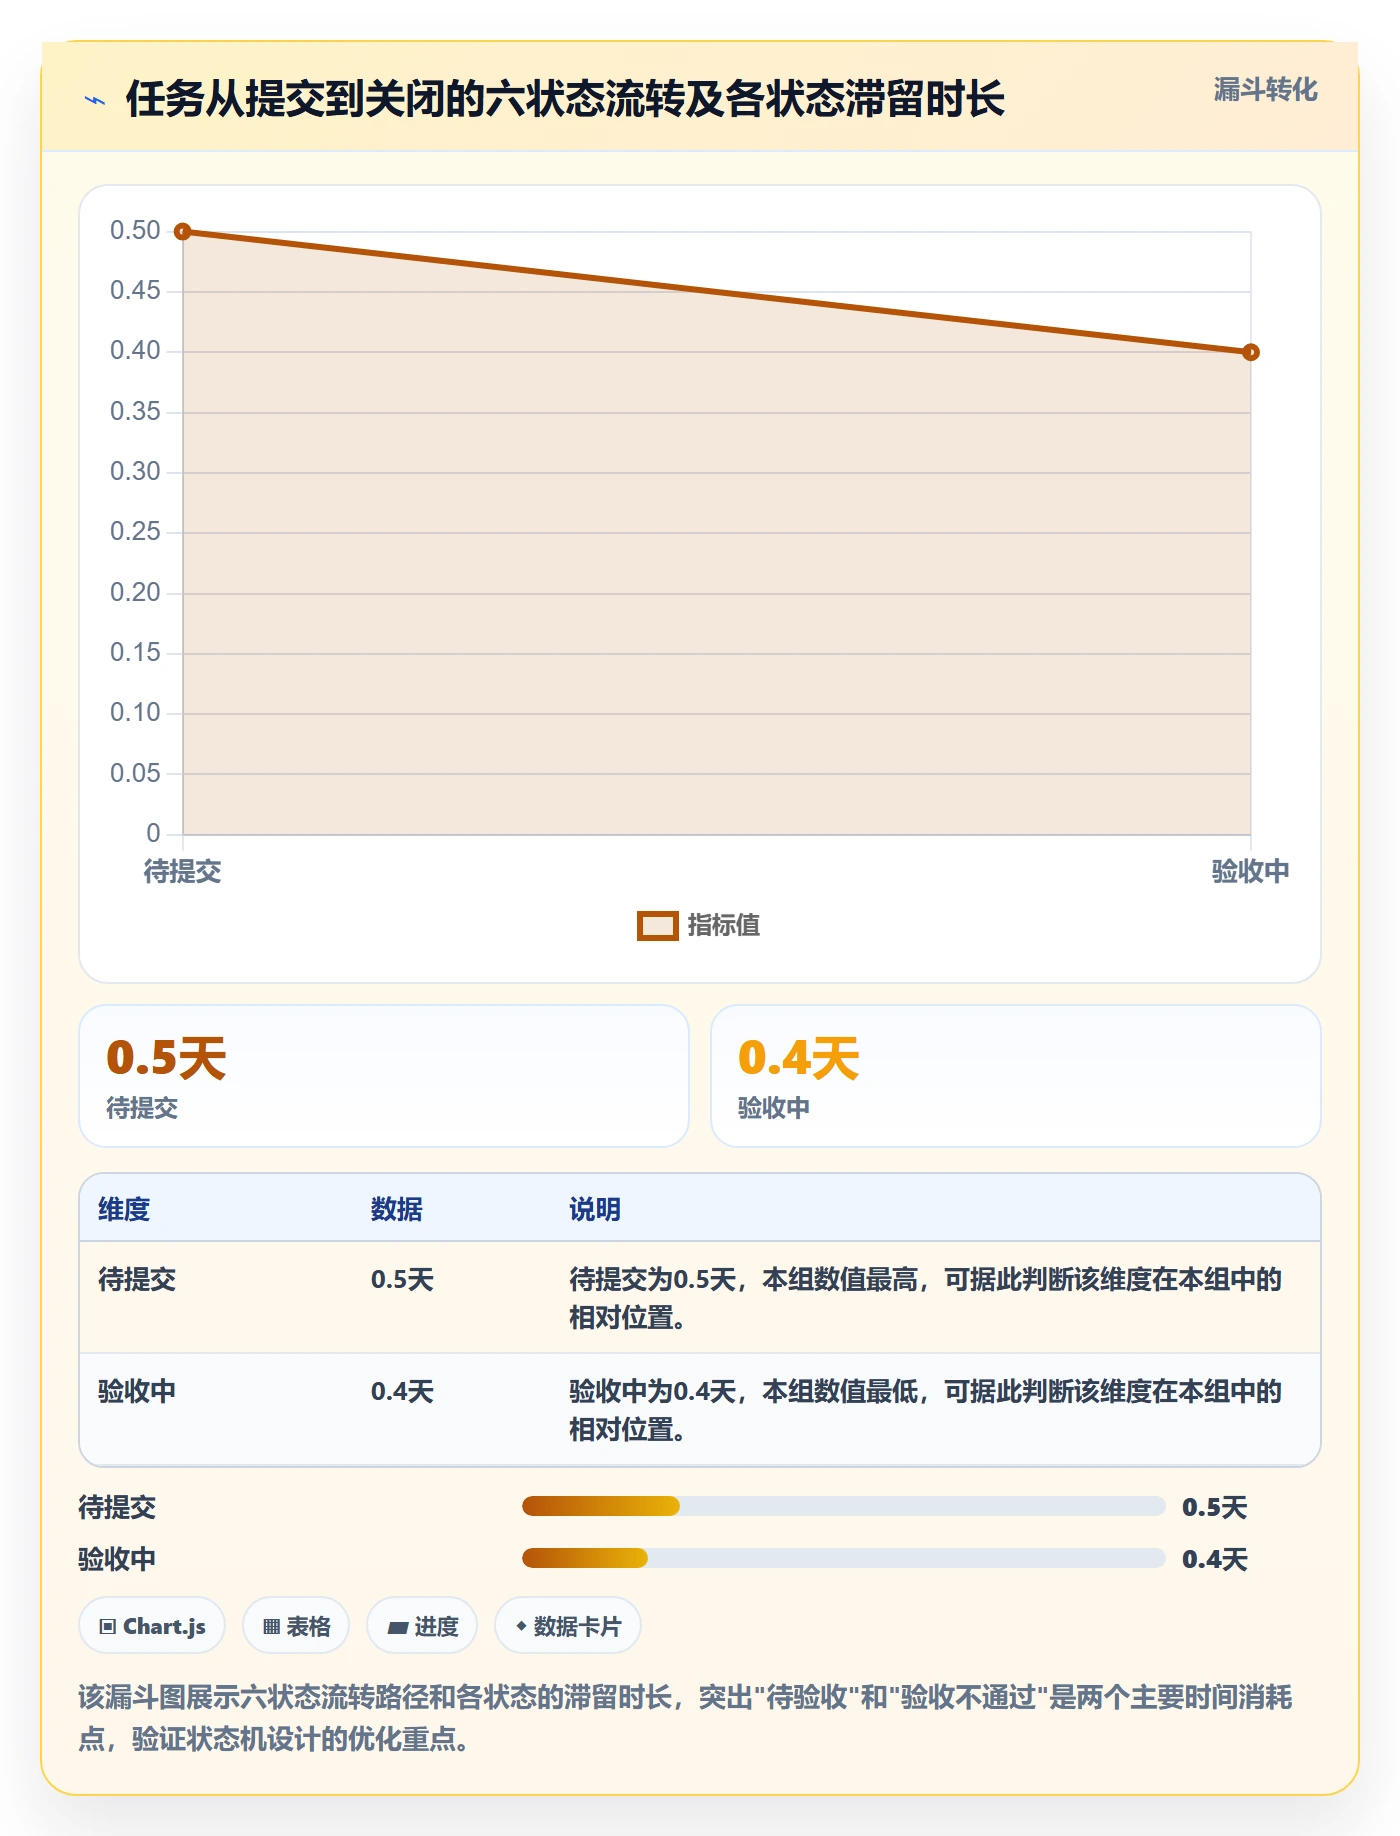
Task: Click the lightning icon beside the title
Action: [95, 100]
